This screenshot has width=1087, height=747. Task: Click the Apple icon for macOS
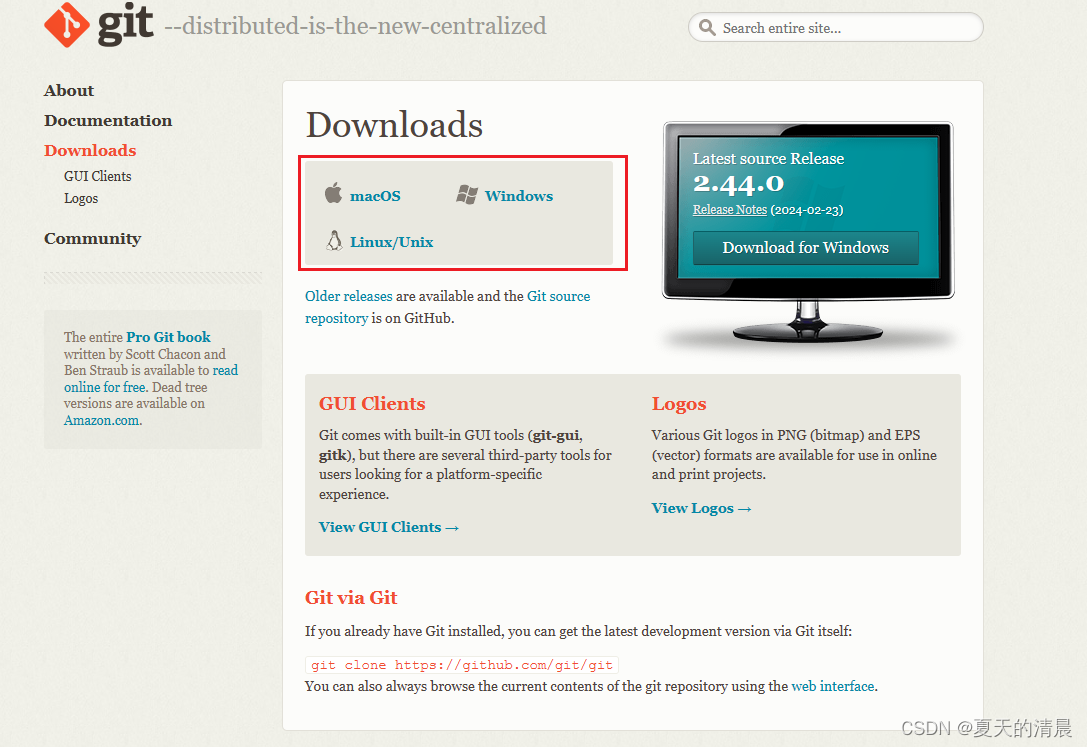(x=333, y=193)
